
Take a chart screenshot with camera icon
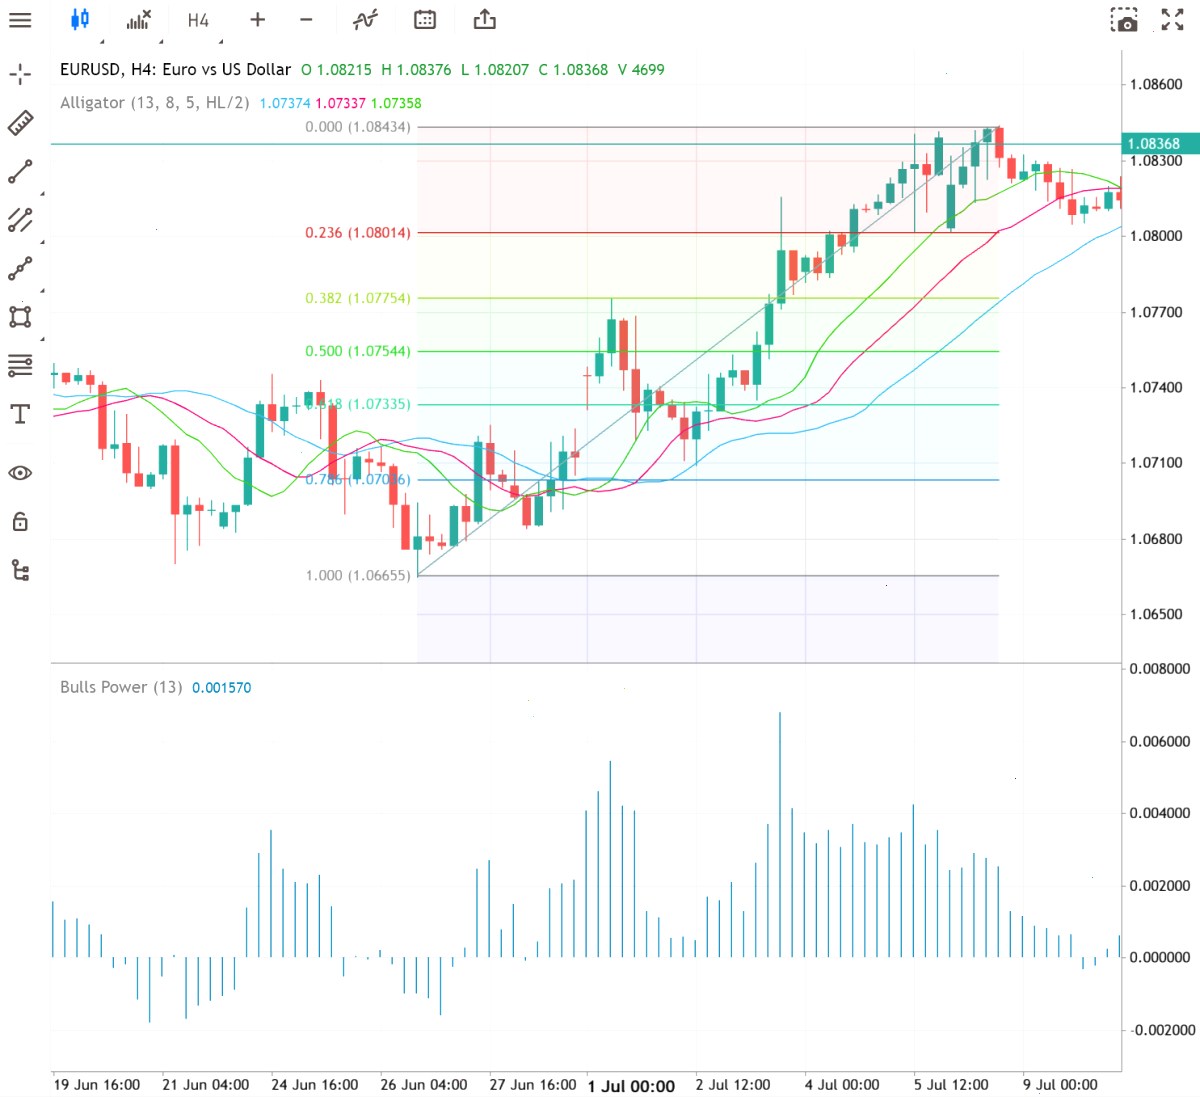pyautogui.click(x=1124, y=20)
